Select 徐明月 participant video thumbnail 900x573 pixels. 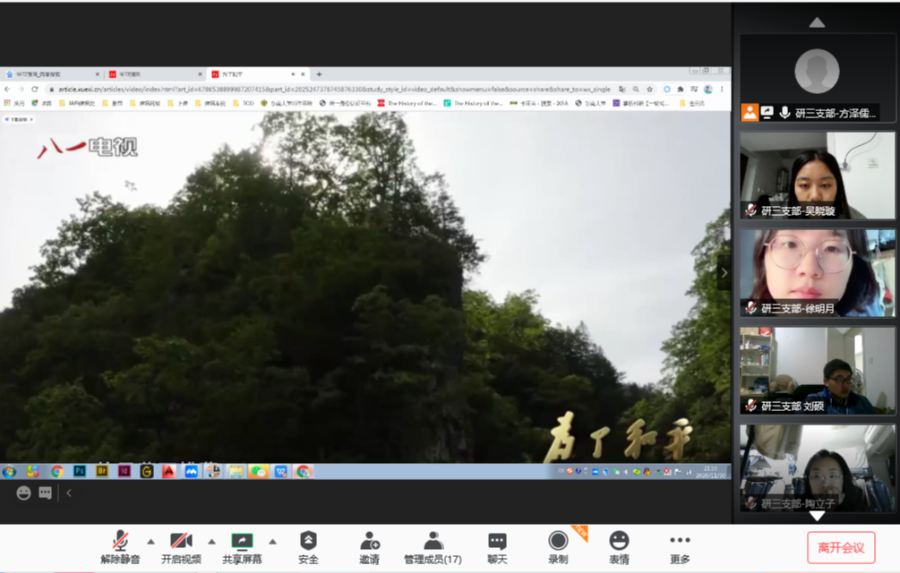point(817,273)
